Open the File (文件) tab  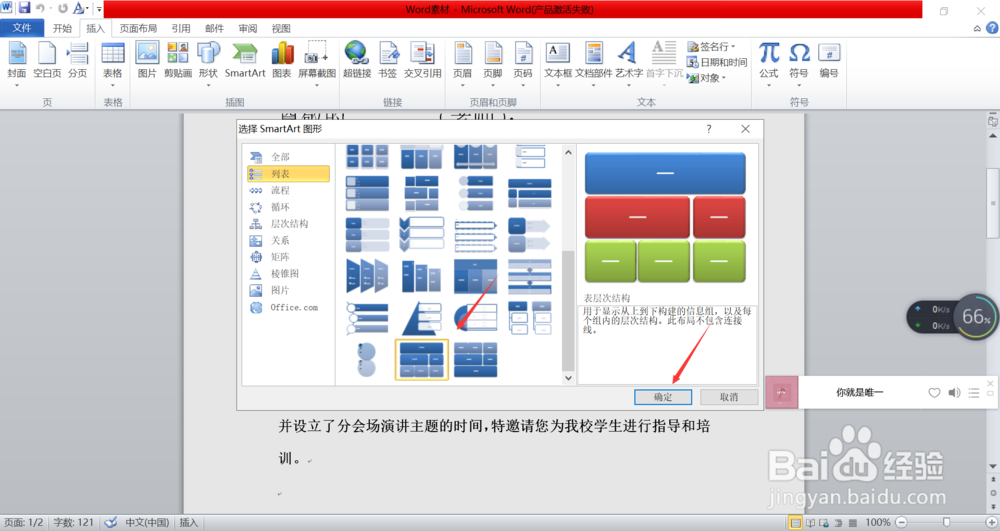[x=22, y=28]
